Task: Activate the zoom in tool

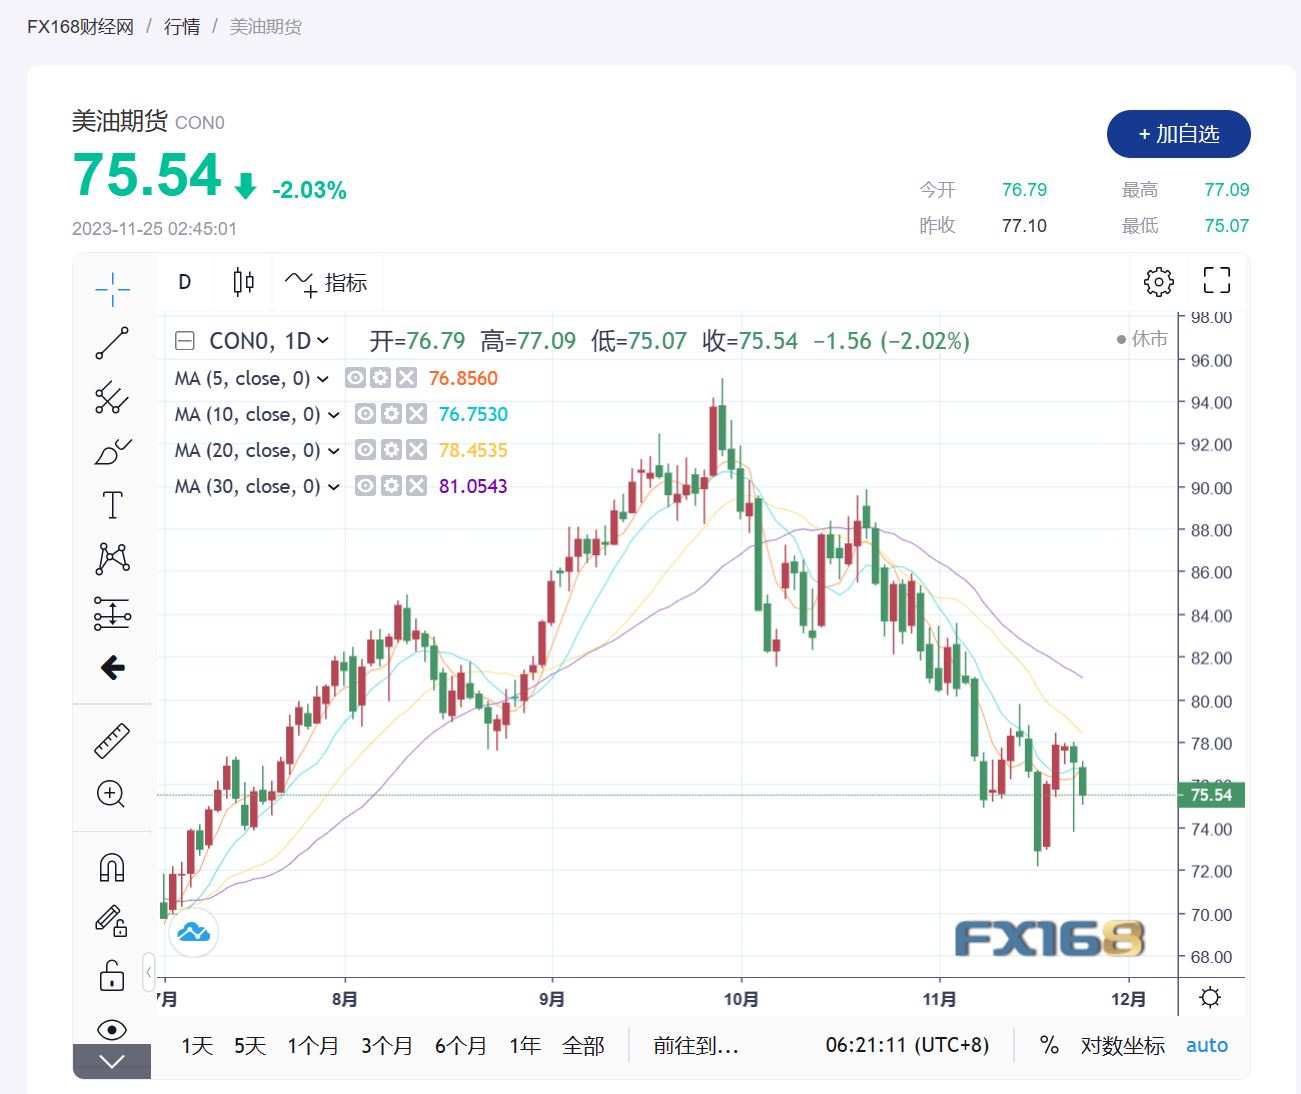Action: pos(111,794)
